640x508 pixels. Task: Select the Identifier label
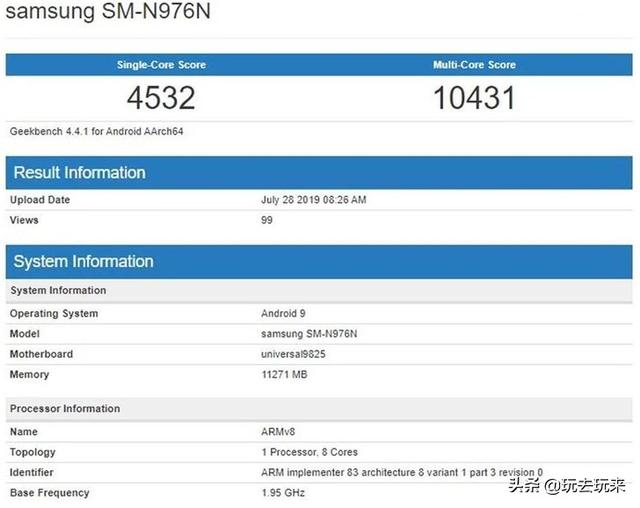coord(31,473)
